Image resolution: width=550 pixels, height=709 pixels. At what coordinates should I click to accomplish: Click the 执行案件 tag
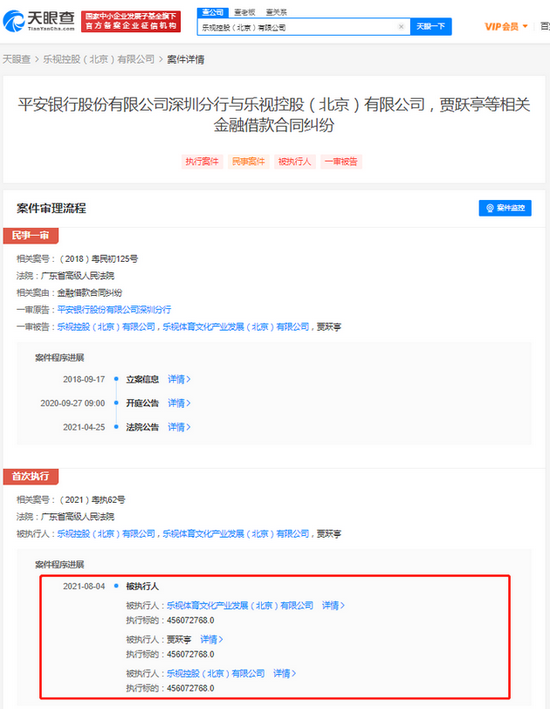[202, 161]
